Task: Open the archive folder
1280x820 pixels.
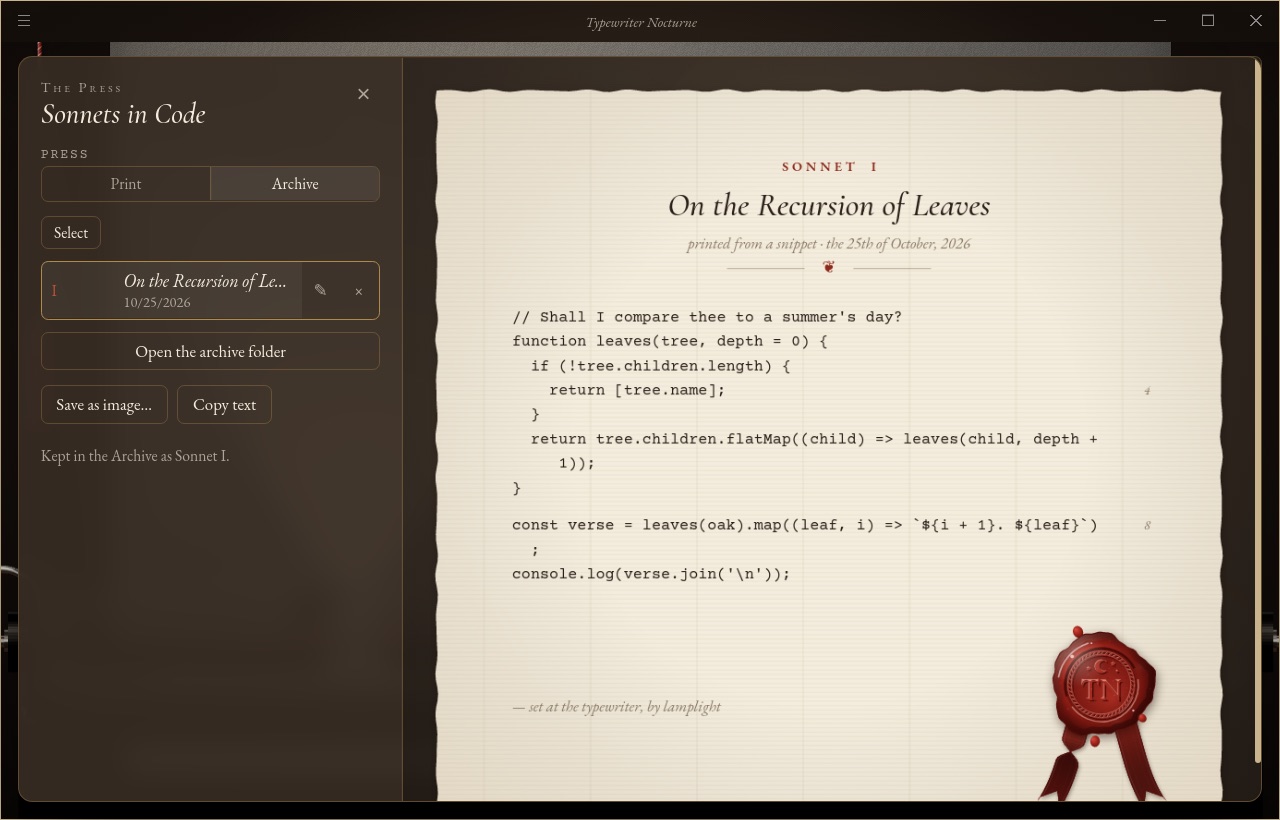Action: (210, 351)
